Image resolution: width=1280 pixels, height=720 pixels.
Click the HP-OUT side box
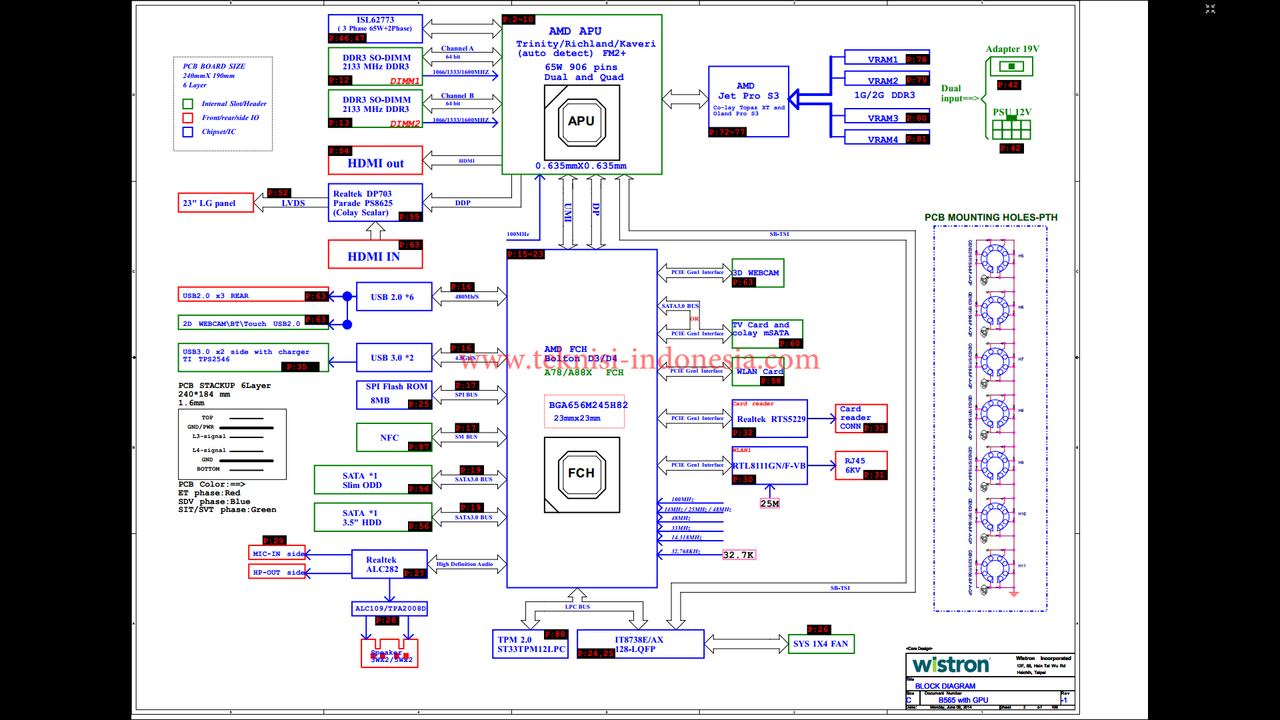(x=278, y=572)
